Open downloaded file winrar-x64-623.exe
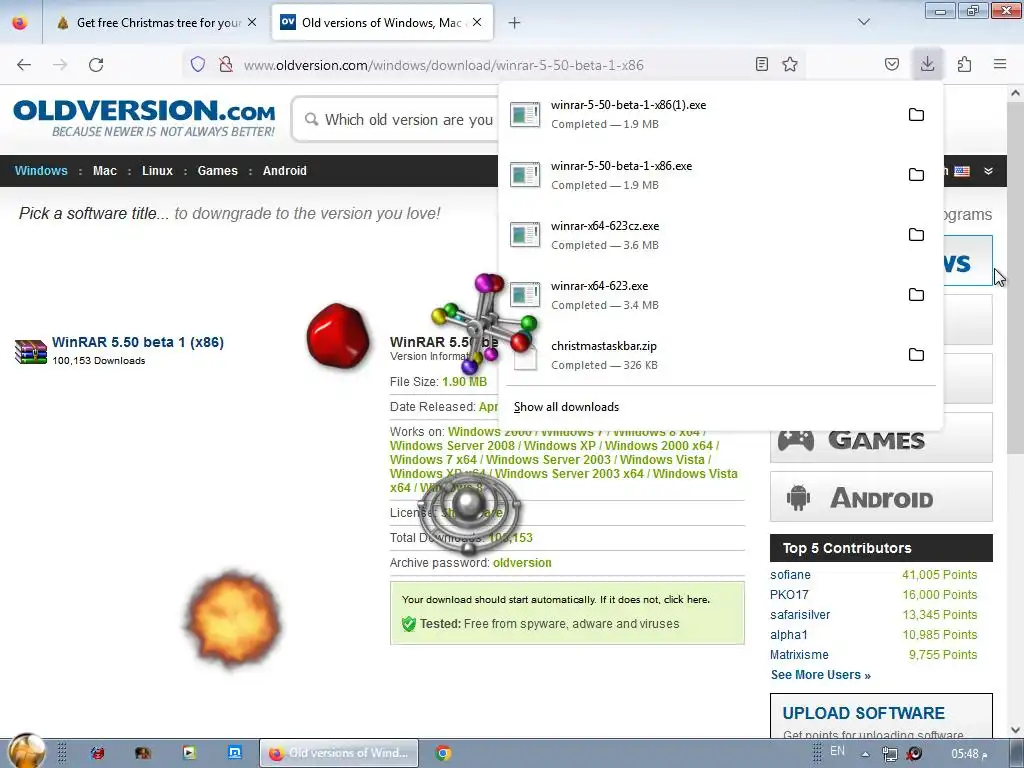This screenshot has height=768, width=1024. (699, 295)
